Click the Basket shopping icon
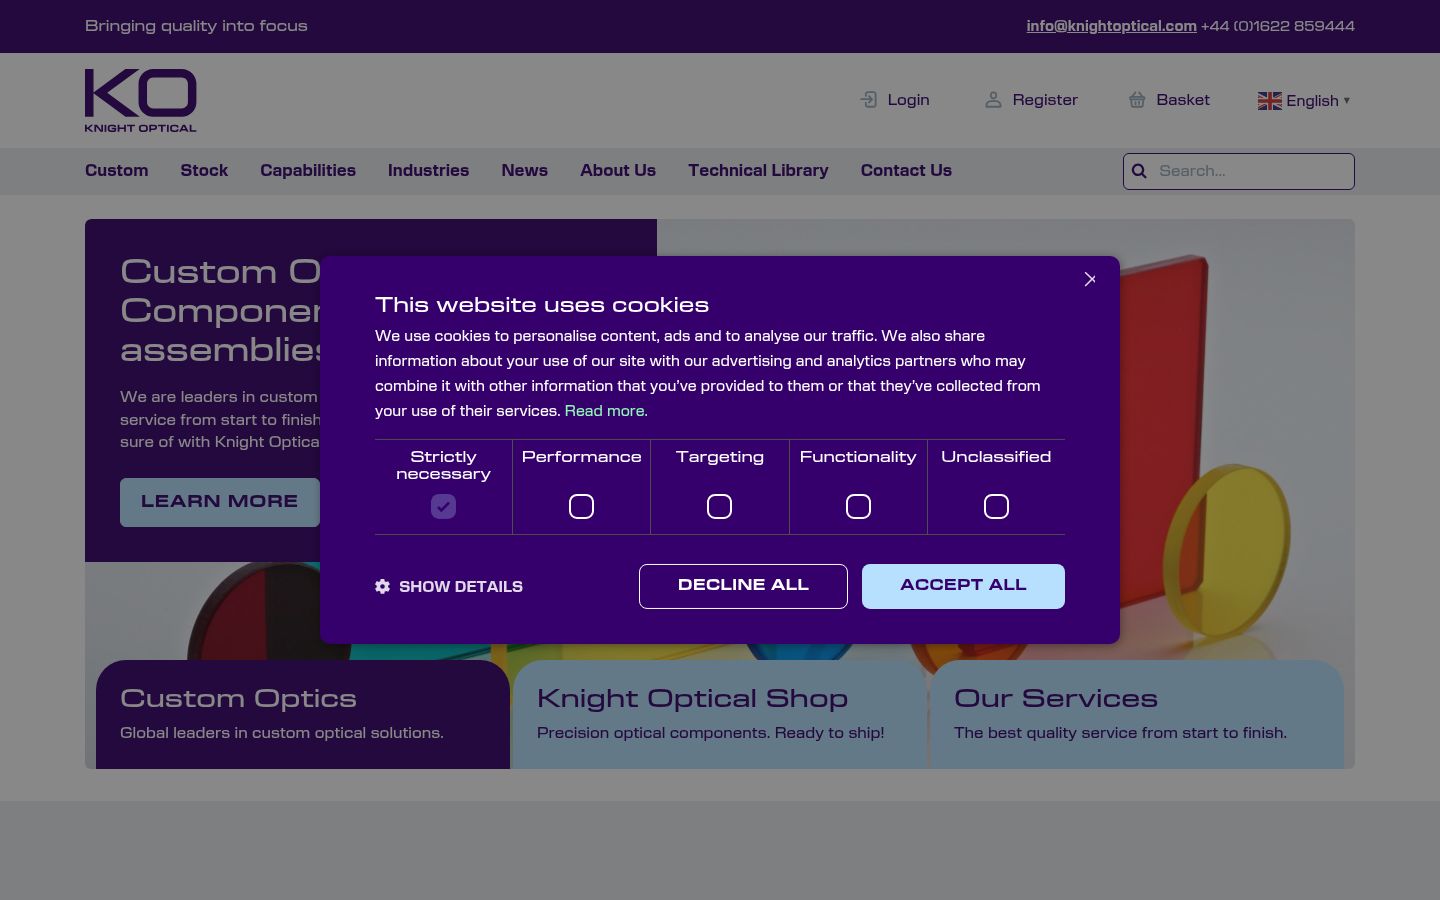Screen dimensions: 1440x900 click(x=1137, y=100)
